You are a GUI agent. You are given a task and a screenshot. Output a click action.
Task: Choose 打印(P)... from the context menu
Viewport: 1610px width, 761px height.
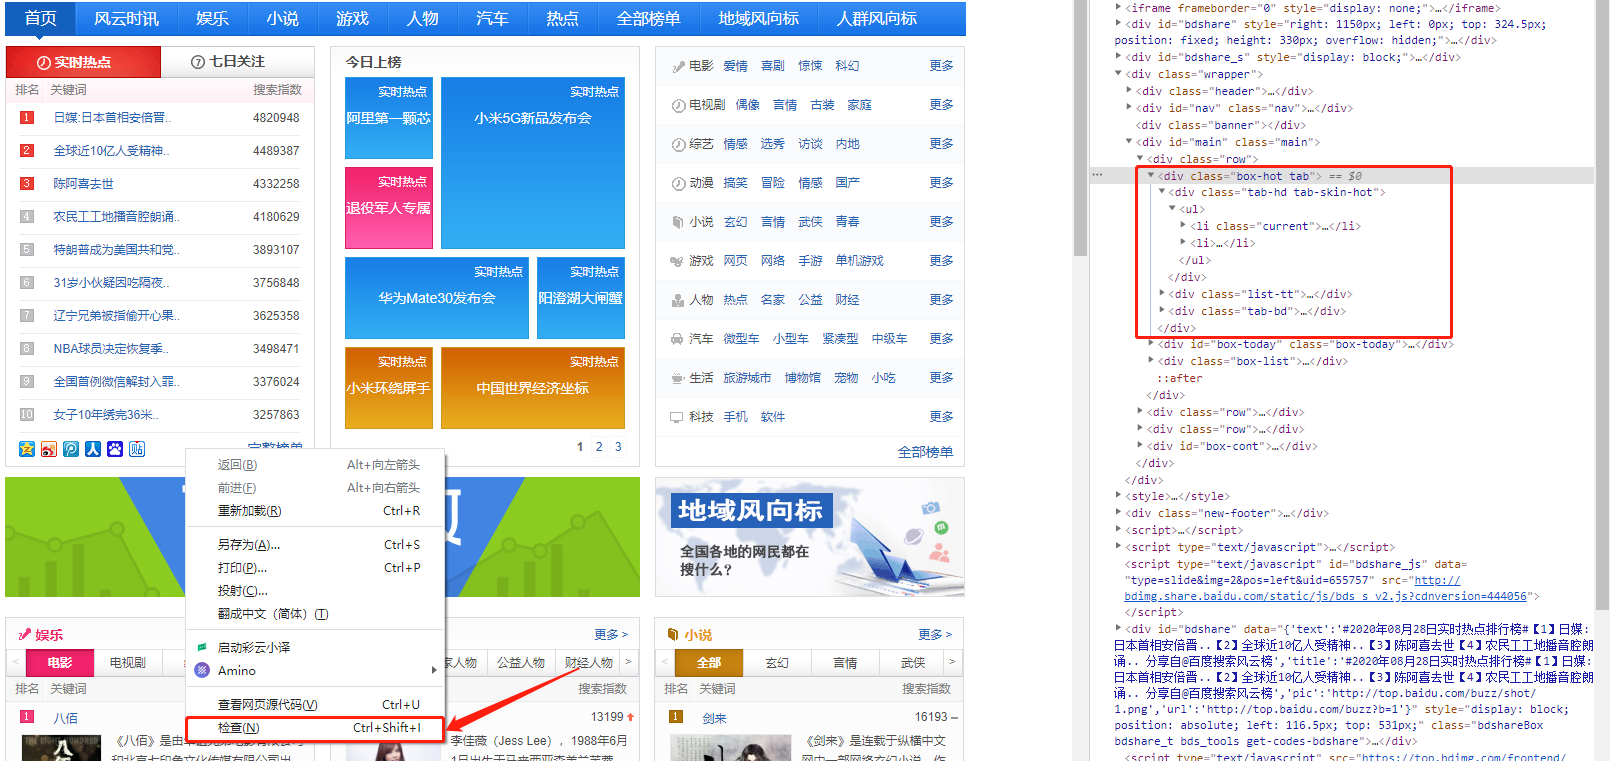coord(315,568)
